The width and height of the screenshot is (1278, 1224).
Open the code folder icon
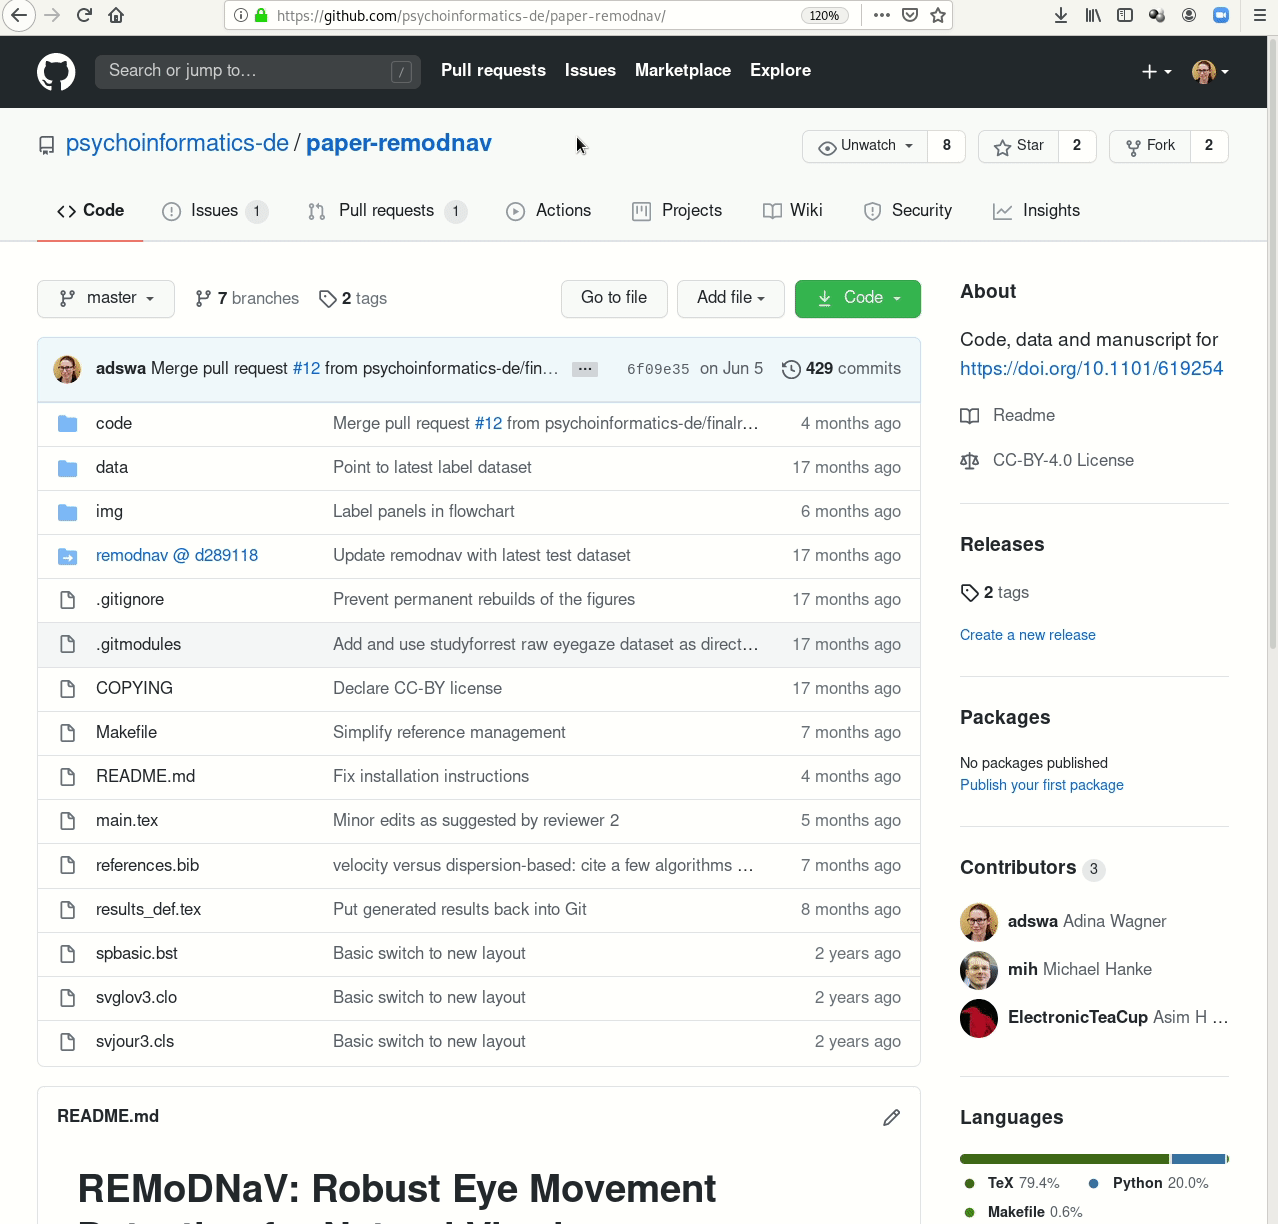click(68, 424)
